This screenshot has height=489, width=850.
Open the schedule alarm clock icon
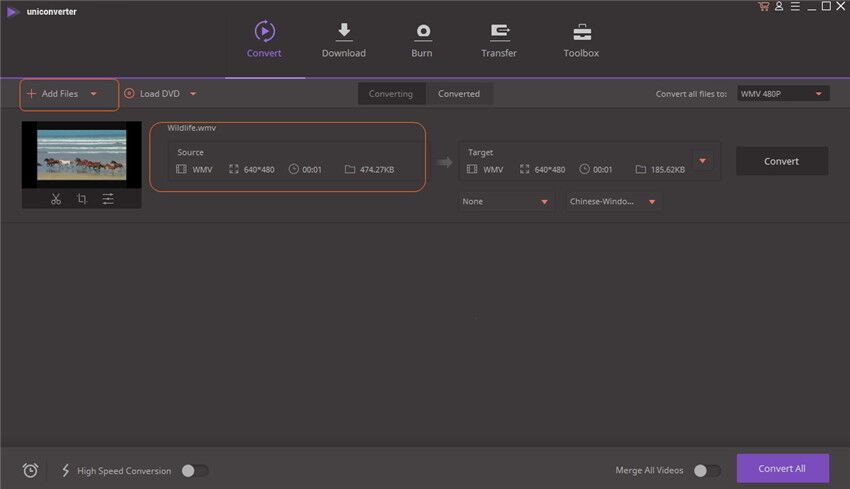pyautogui.click(x=30, y=470)
